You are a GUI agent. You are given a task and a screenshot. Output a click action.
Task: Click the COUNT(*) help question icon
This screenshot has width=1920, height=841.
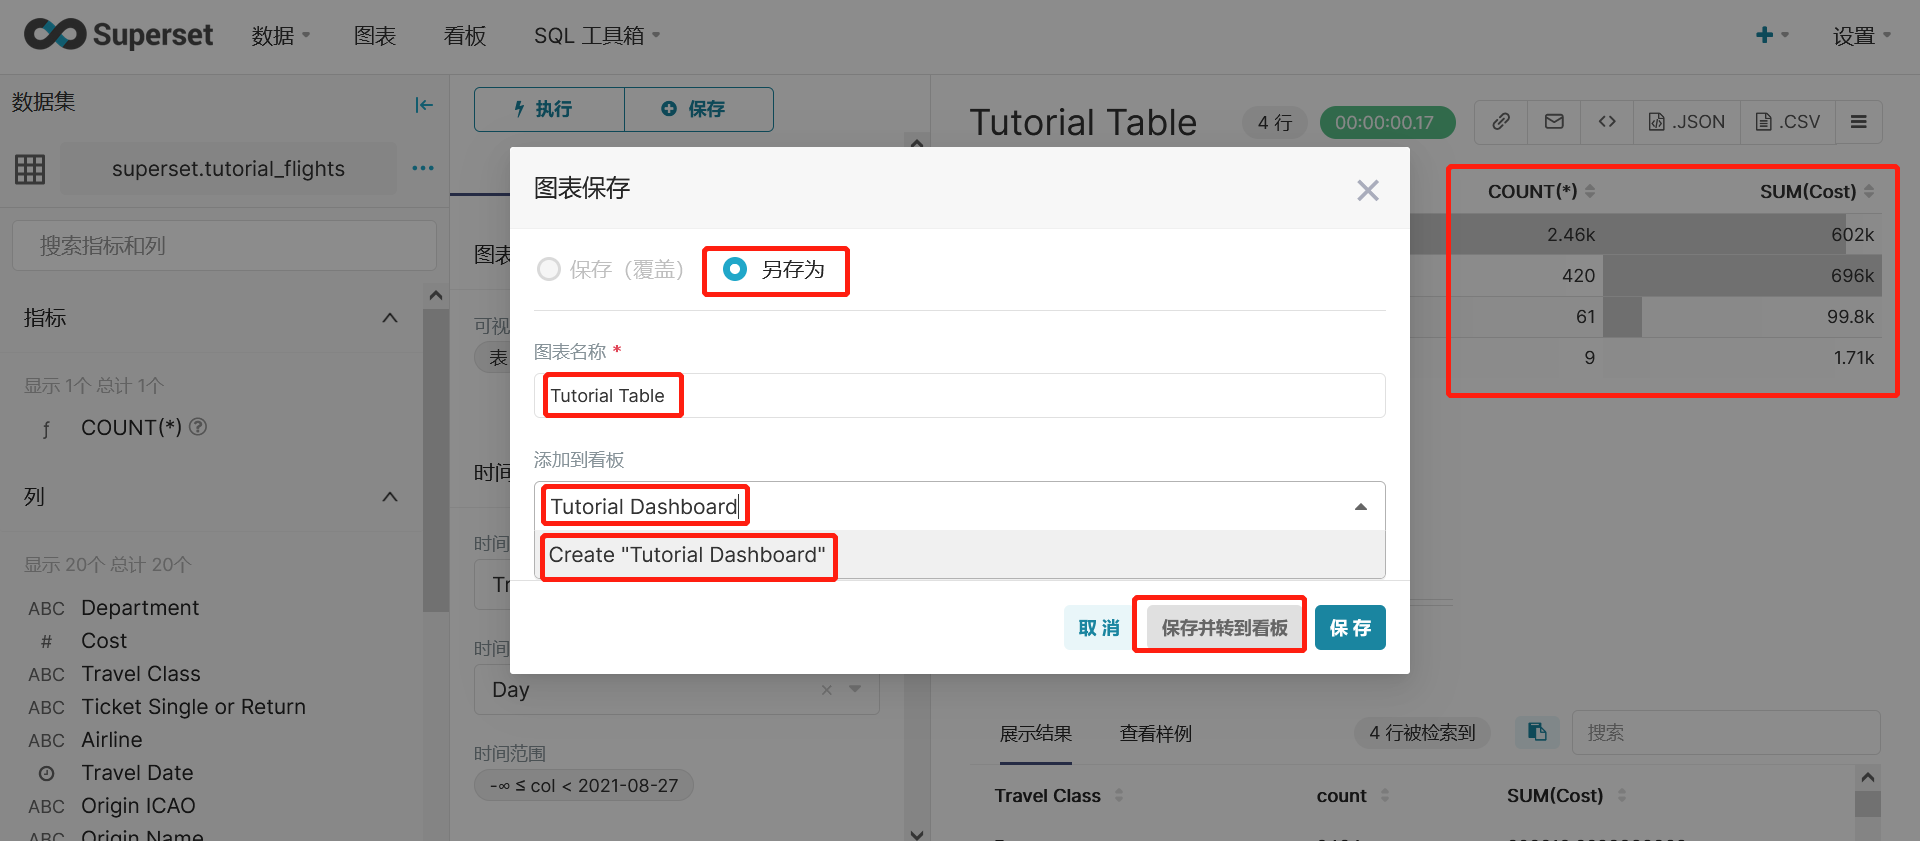198,427
